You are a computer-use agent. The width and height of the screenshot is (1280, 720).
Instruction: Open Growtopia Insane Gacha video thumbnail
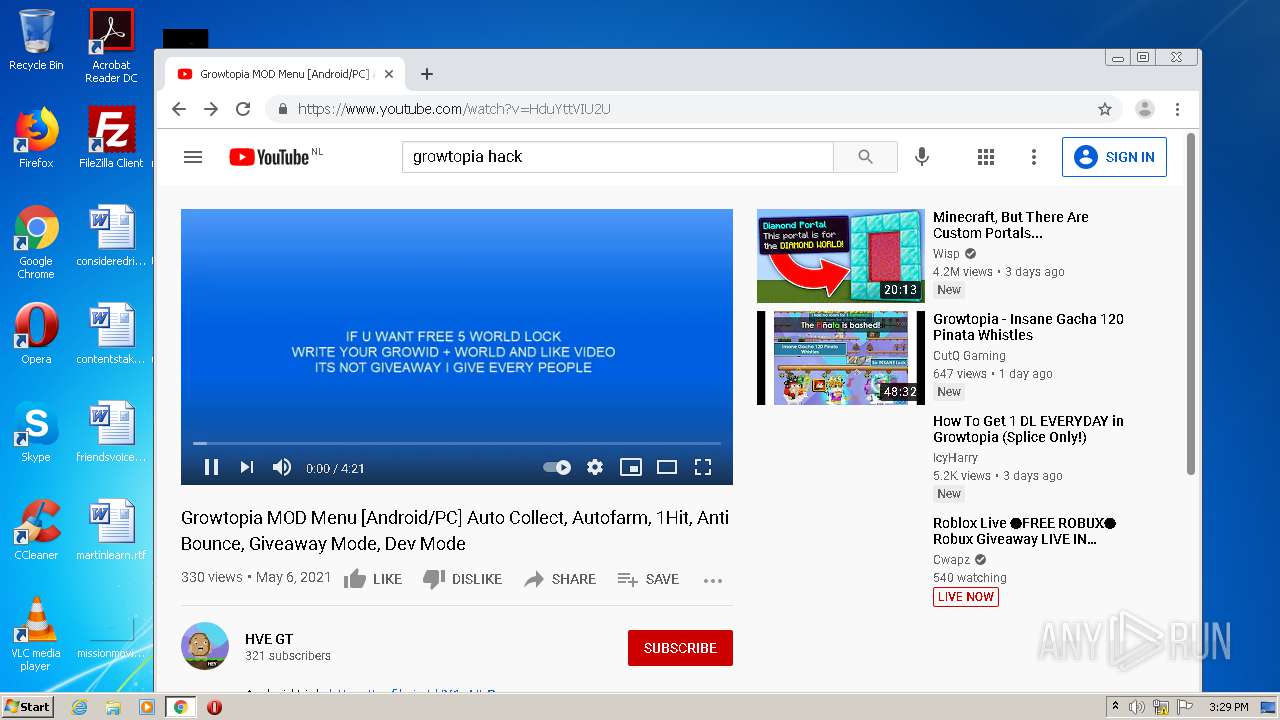click(841, 358)
